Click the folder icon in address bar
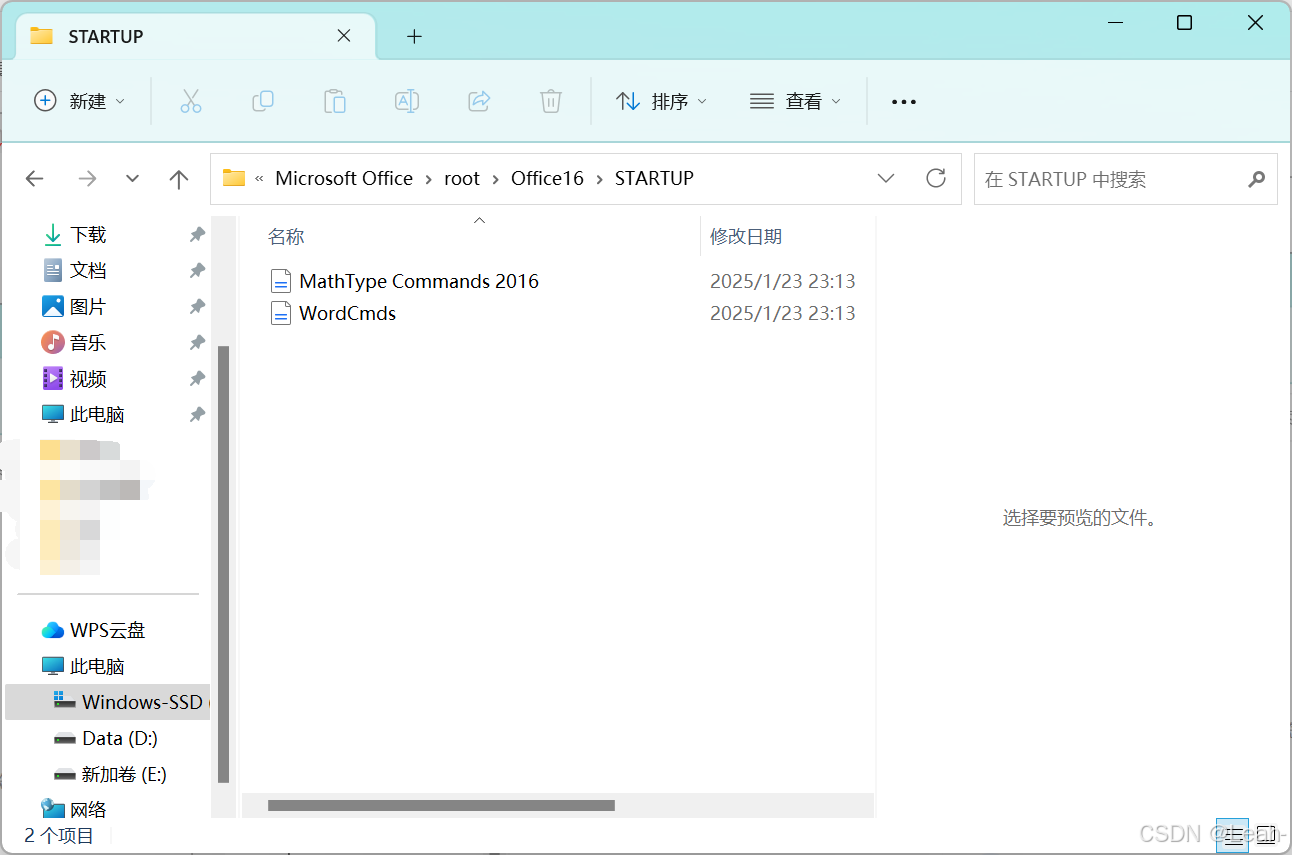The image size is (1292, 855). tap(234, 178)
